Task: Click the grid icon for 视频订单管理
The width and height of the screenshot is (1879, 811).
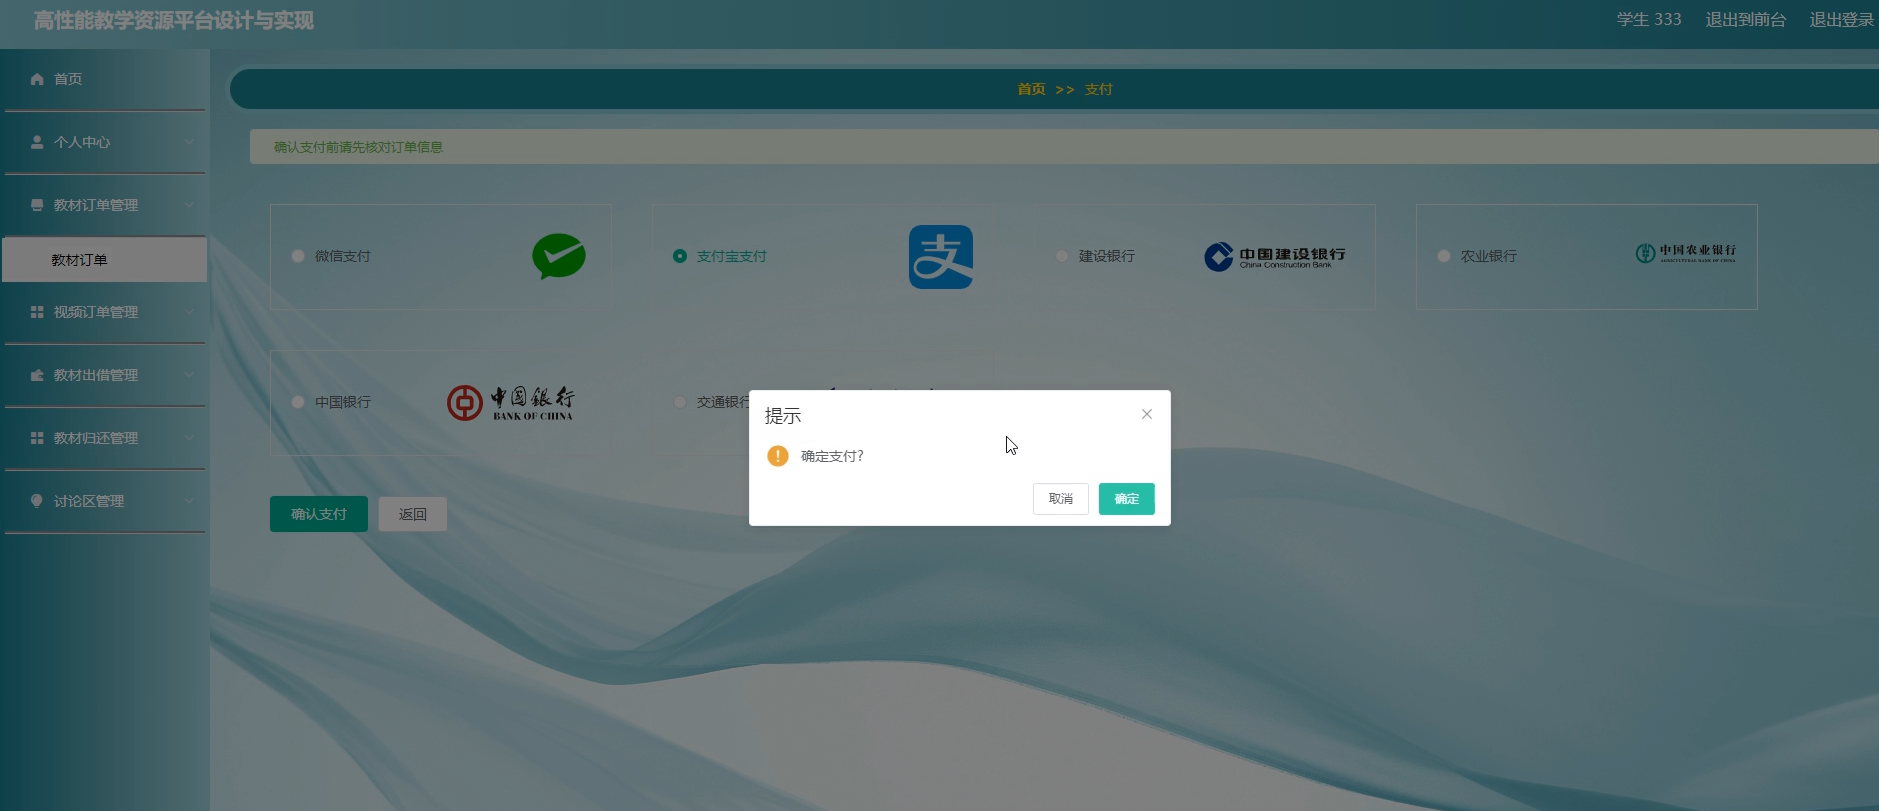Action: tap(37, 312)
